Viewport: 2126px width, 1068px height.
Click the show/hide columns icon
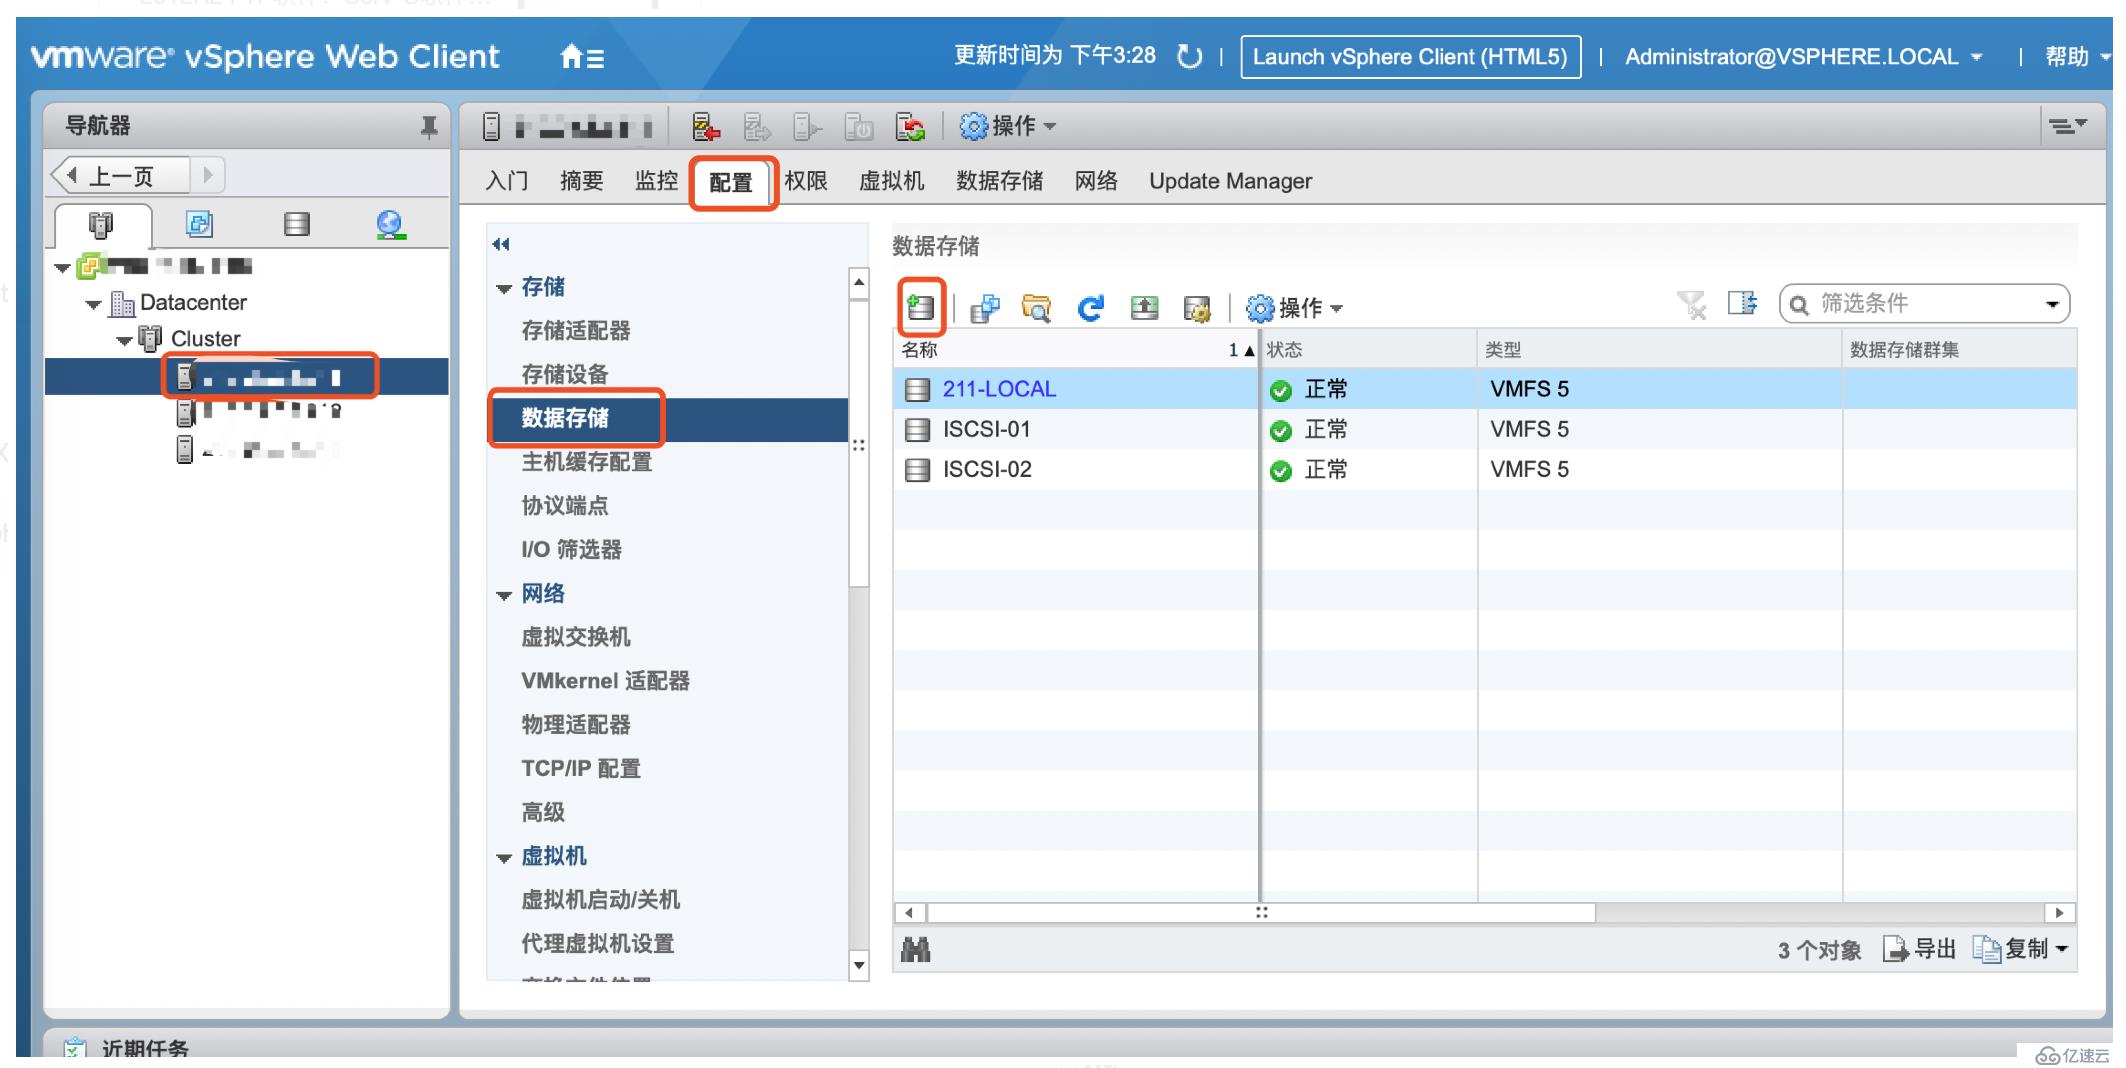1743,303
